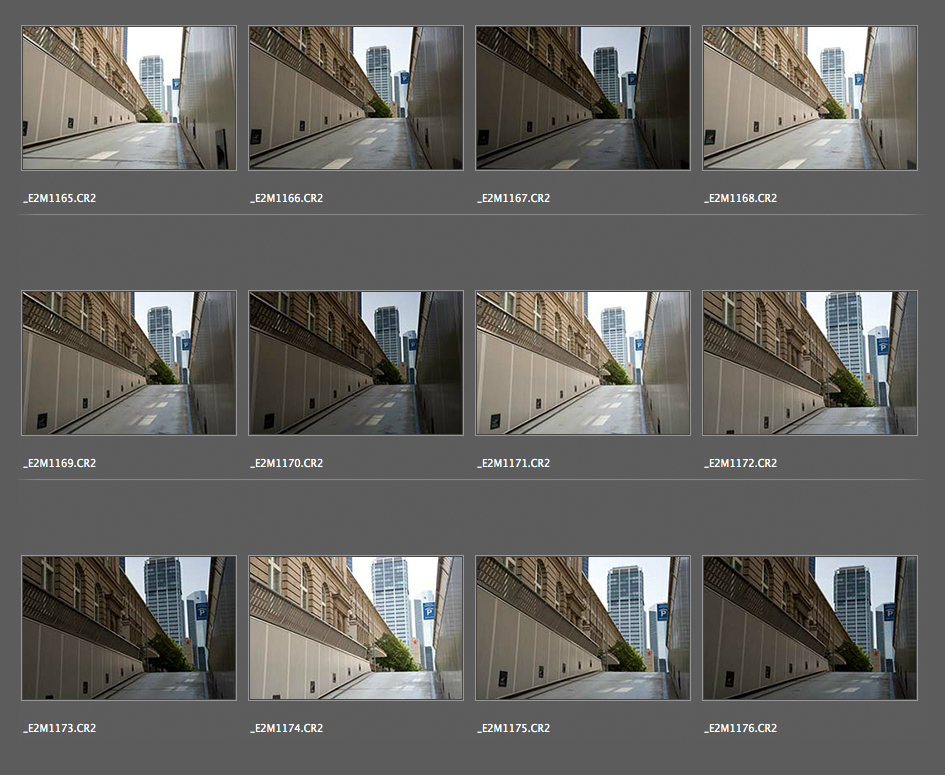Select the _E2M1174.CR2 filename text
Viewport: 945px width, 775px height.
pos(286,728)
